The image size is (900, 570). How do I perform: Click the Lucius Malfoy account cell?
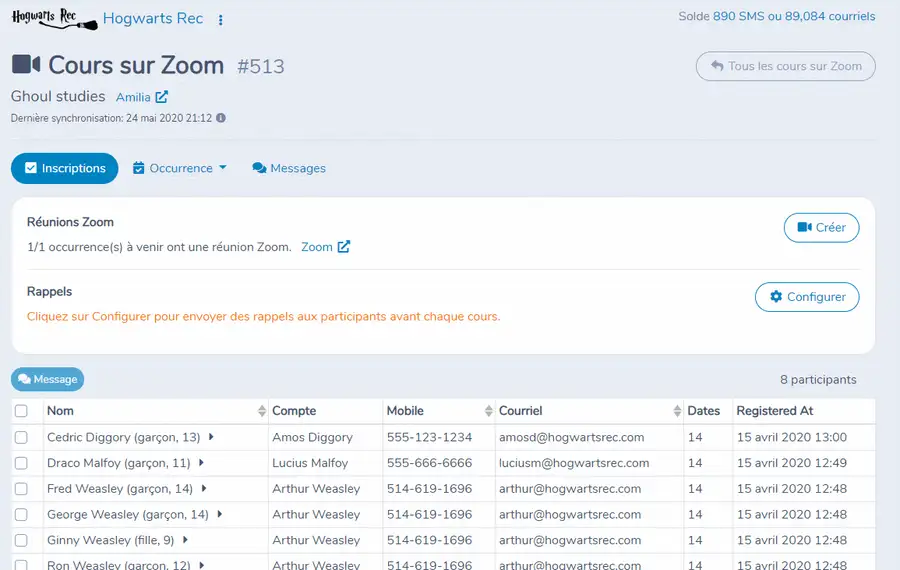pos(310,463)
